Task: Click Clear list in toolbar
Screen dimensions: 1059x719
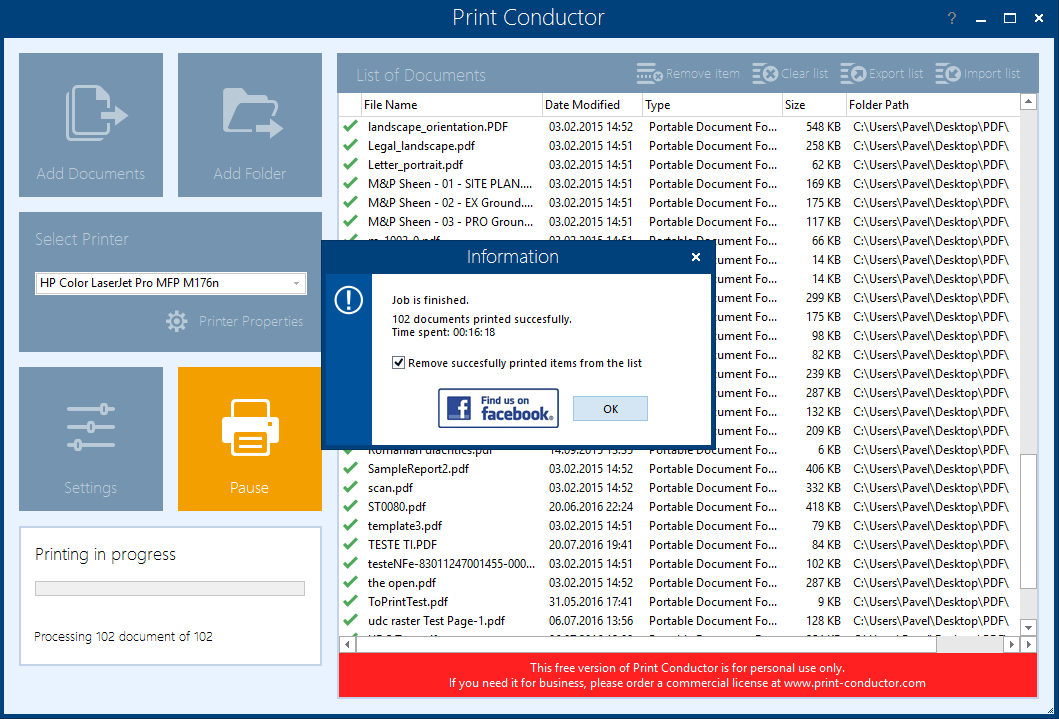Action: point(790,74)
